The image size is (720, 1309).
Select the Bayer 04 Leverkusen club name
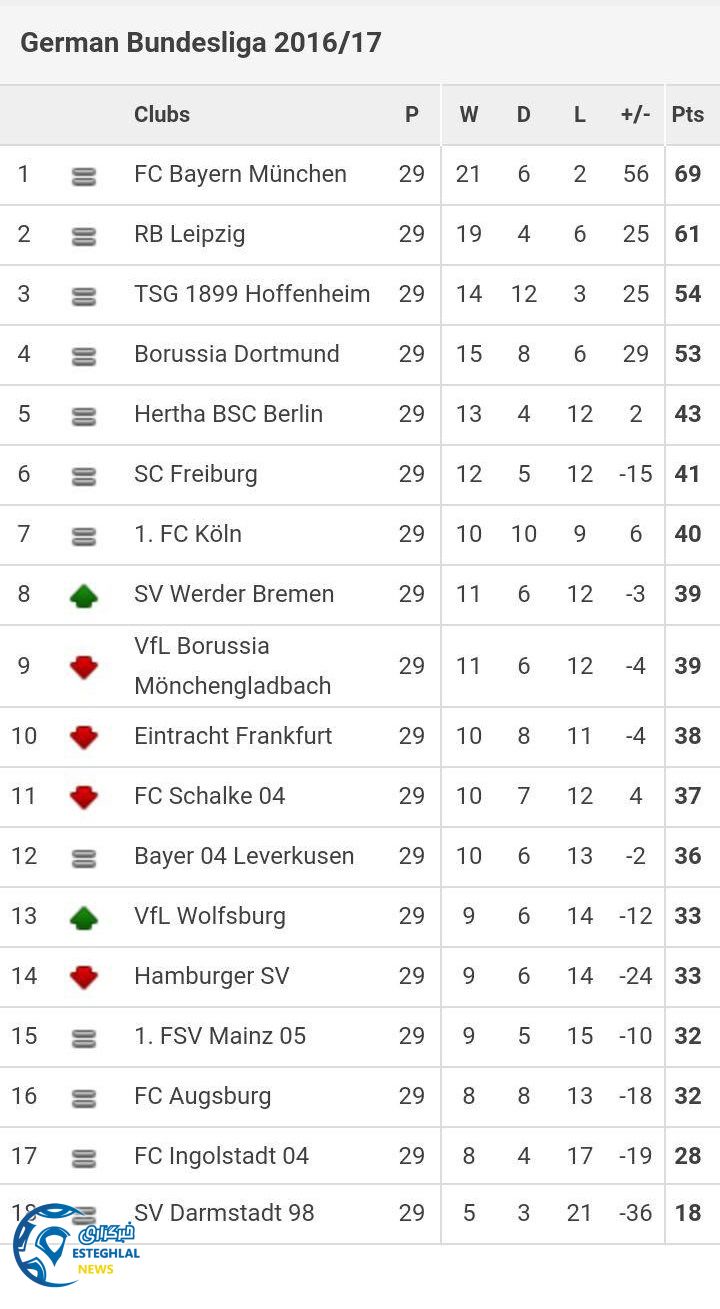pos(244,856)
